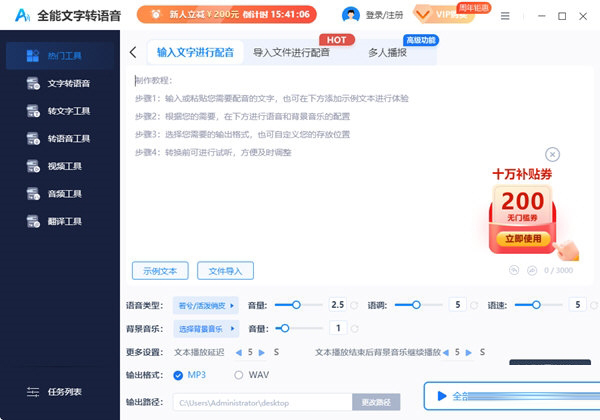Click the 示例文本 button
The width and height of the screenshot is (600, 420).
coord(160,270)
